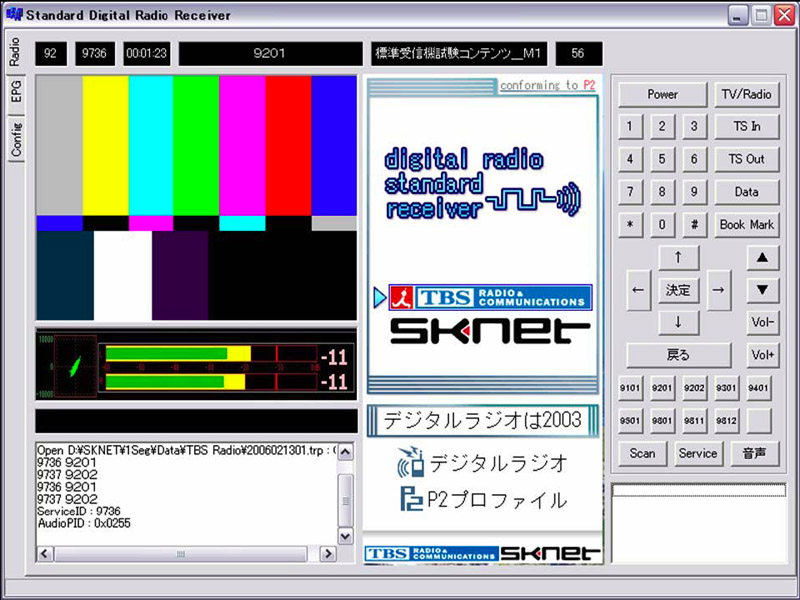Click the log scroll down arrow
The image size is (800, 600).
tap(345, 536)
